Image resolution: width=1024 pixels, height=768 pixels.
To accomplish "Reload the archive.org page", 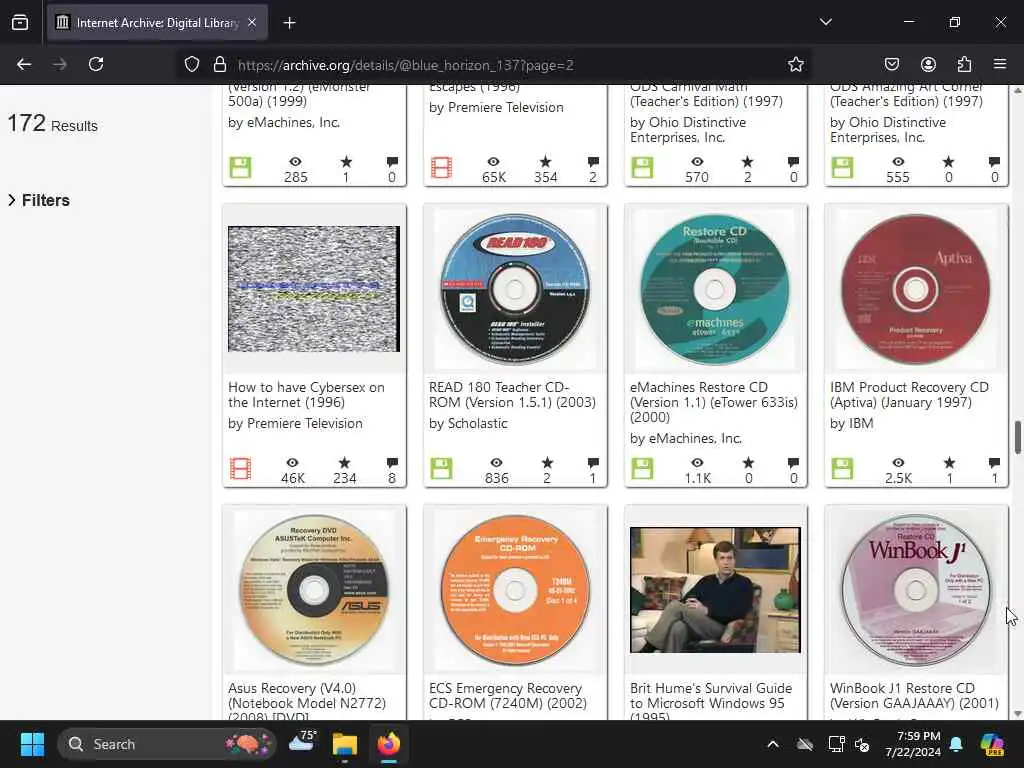I will tap(96, 64).
